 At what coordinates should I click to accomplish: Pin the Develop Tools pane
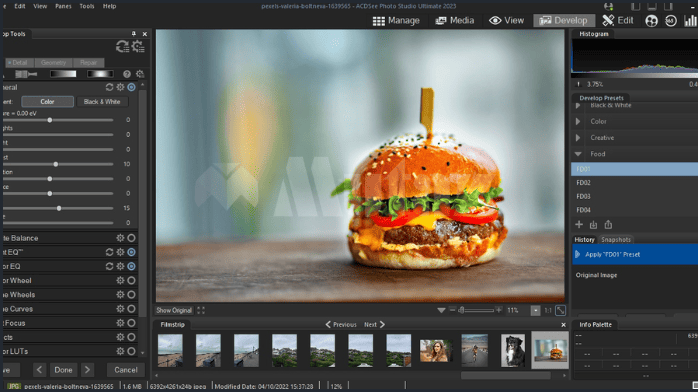click(x=134, y=34)
